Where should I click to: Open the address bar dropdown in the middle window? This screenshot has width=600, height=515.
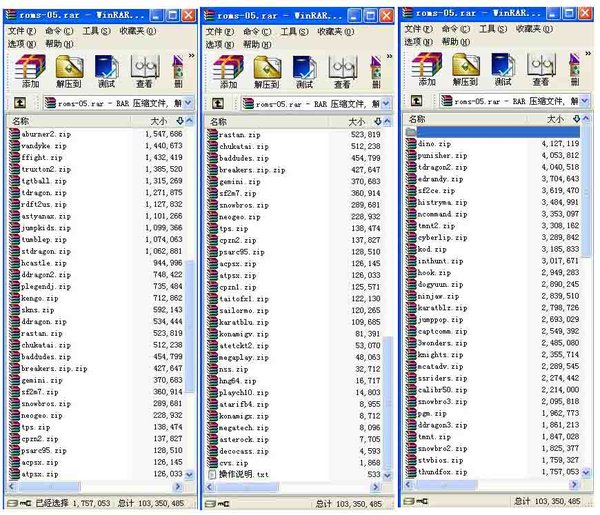[x=386, y=104]
